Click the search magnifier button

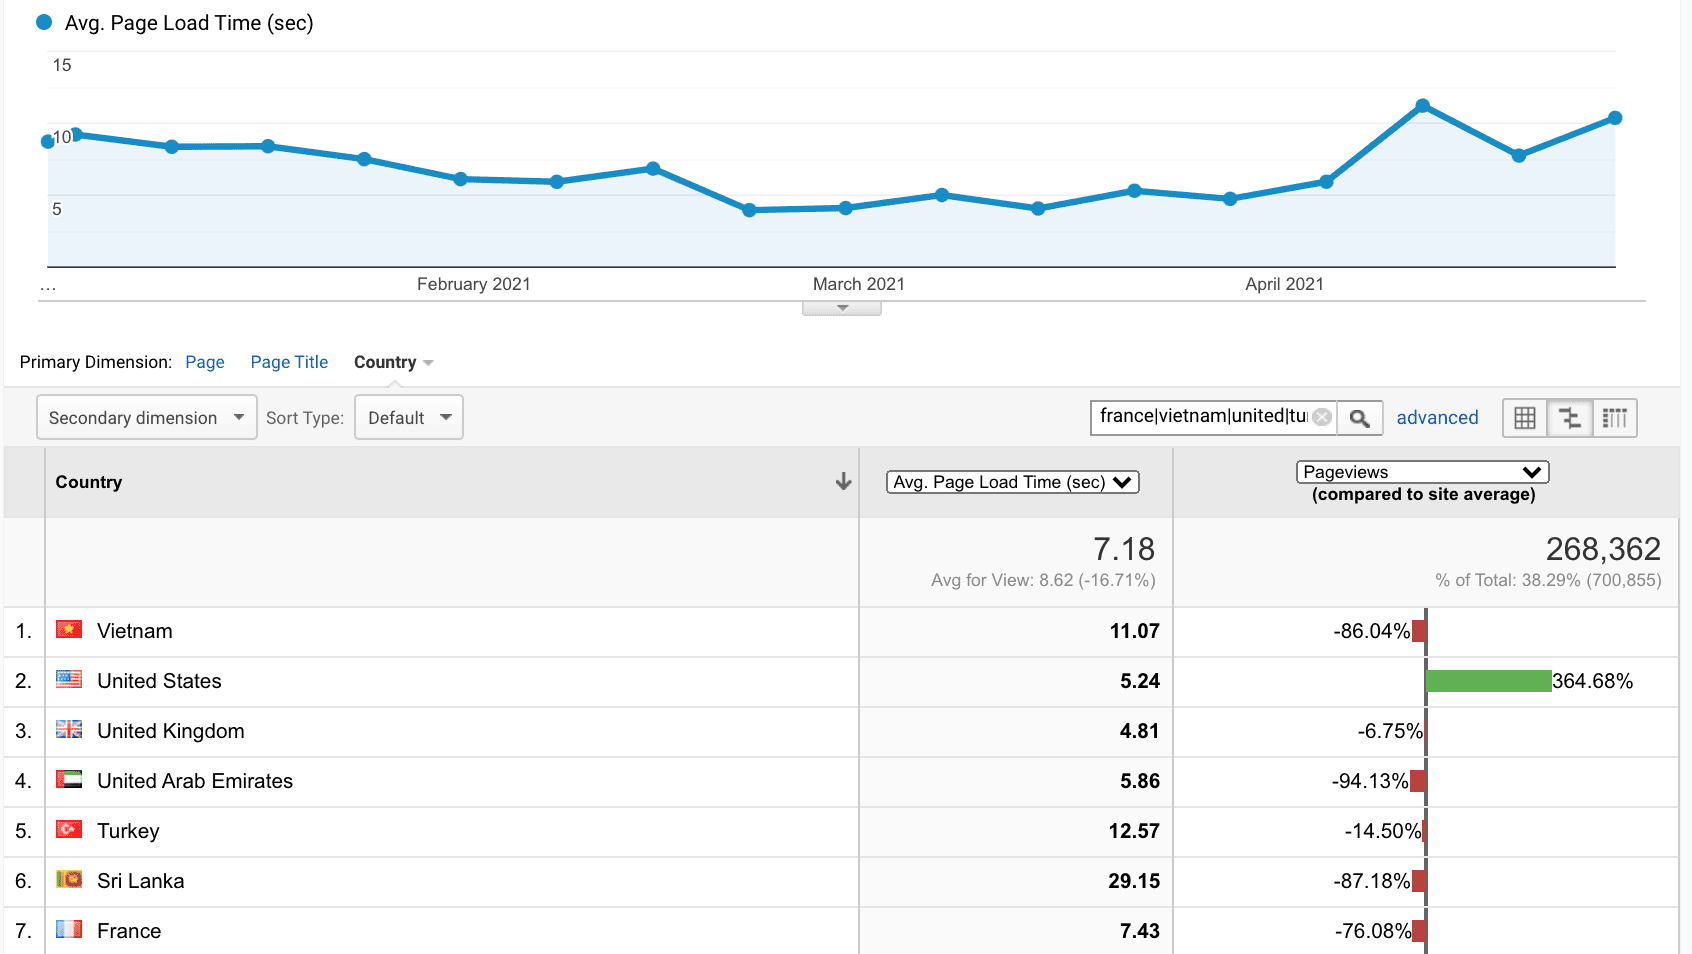point(1359,418)
